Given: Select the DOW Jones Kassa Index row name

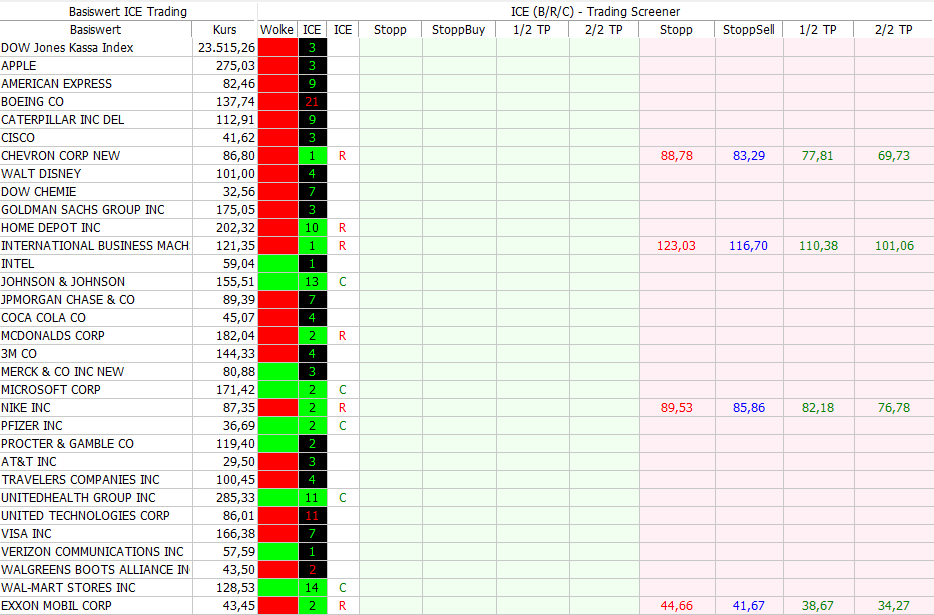Looking at the screenshot, I should [x=67, y=48].
